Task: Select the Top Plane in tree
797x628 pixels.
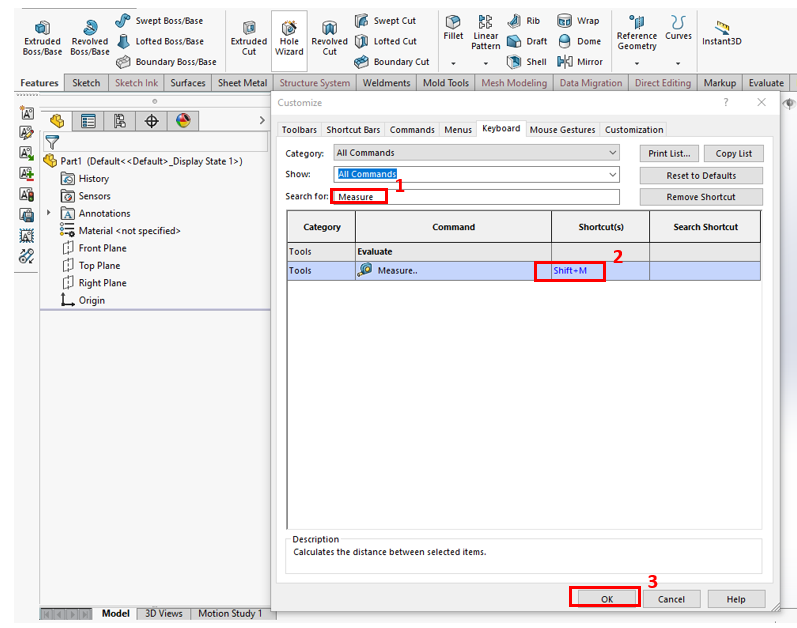Action: [x=91, y=265]
